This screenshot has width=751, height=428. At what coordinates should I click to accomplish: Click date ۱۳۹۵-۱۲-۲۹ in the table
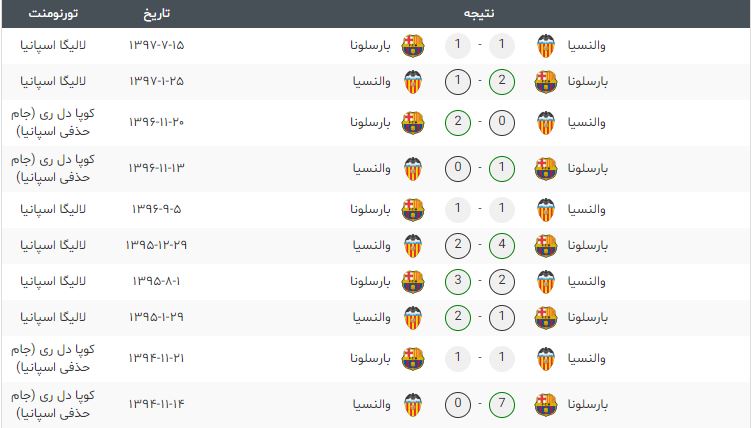pyautogui.click(x=157, y=245)
